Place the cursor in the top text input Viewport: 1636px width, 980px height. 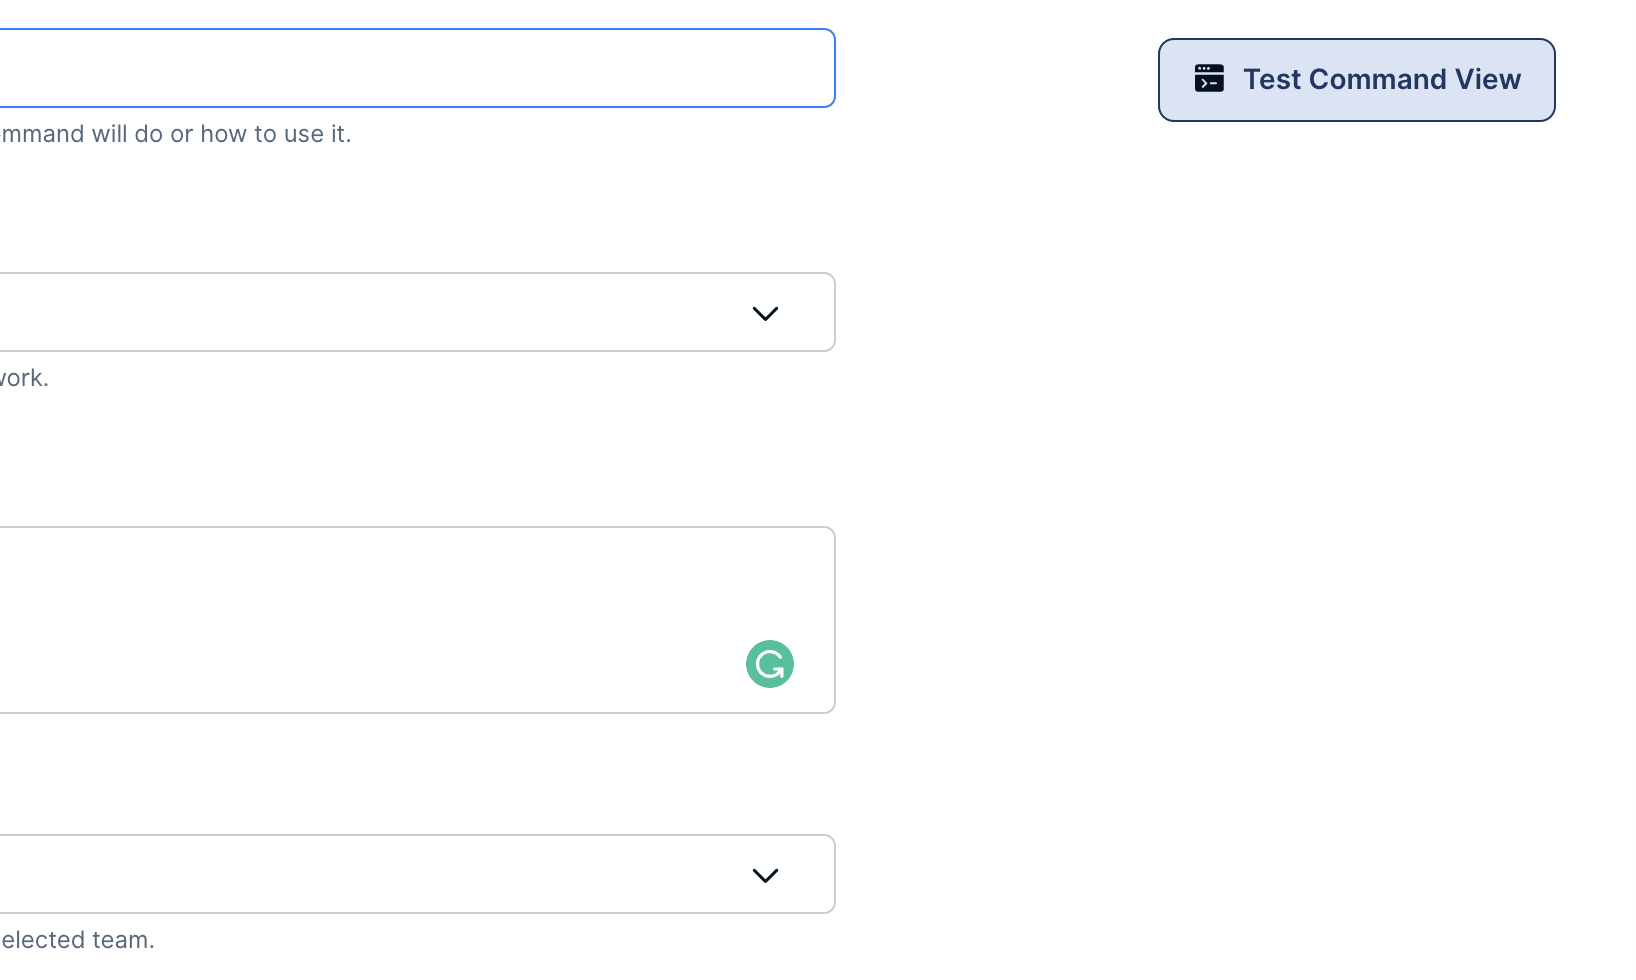(x=417, y=68)
